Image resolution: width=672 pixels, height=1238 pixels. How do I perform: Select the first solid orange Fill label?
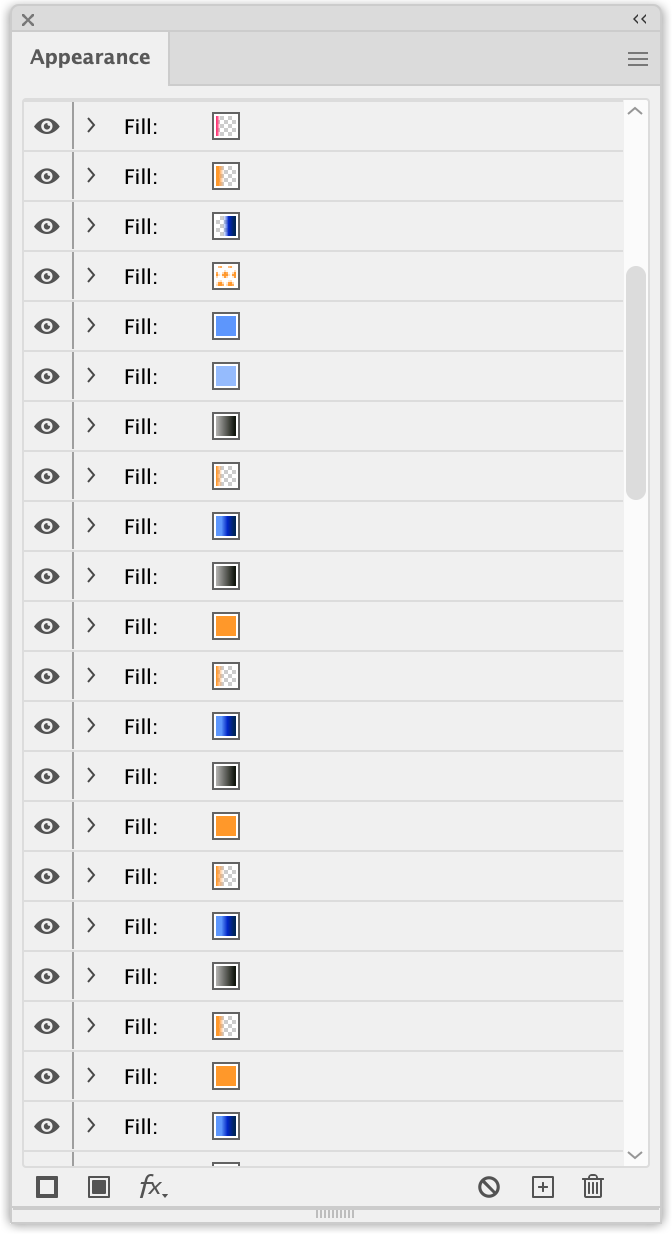point(141,627)
